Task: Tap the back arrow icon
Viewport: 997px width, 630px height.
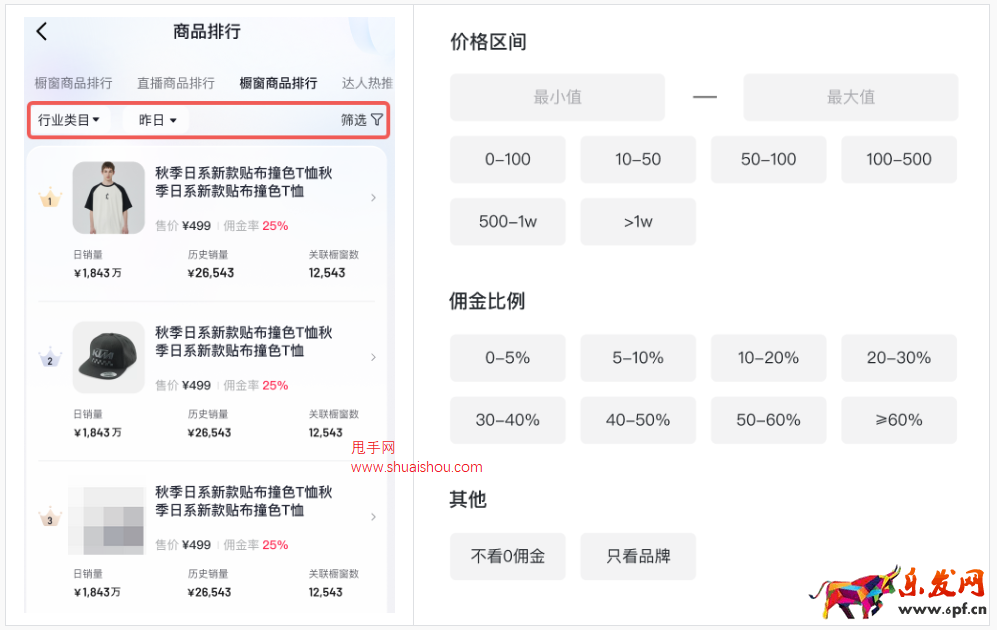Action: 42,31
